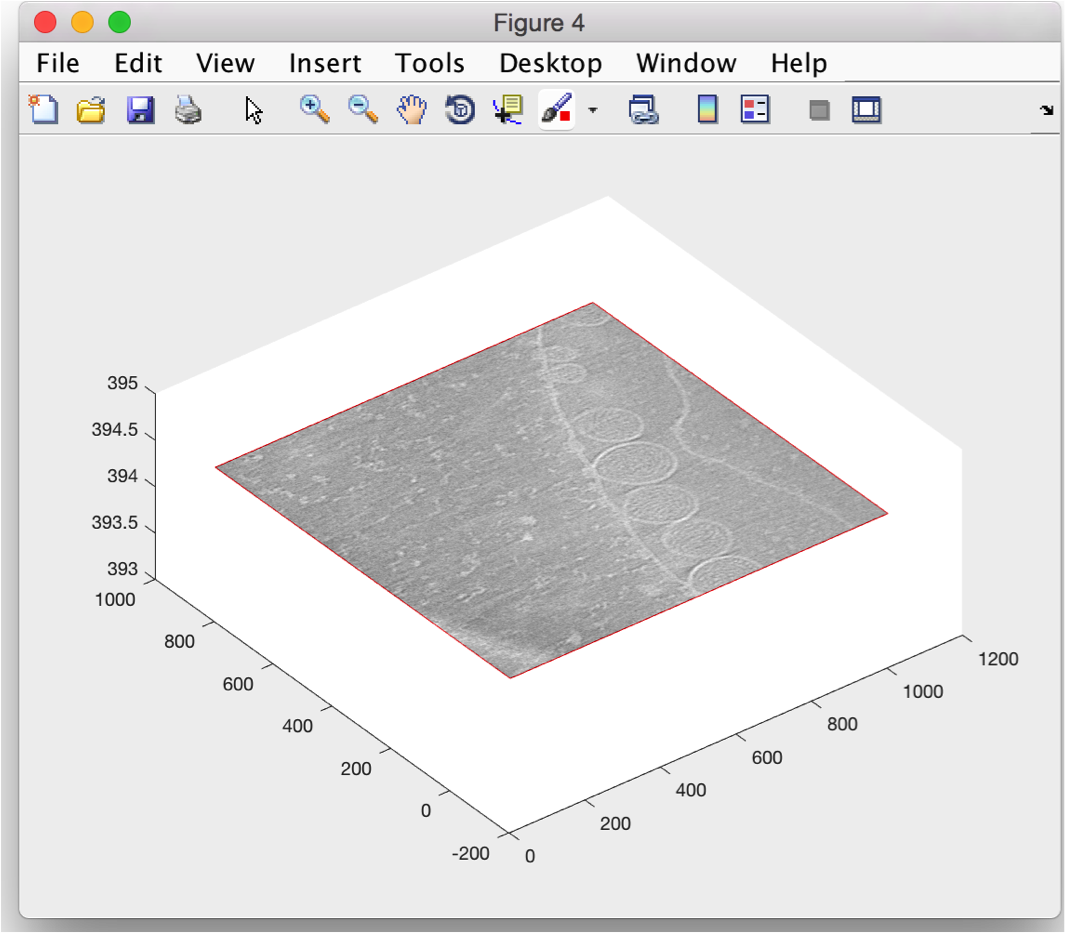
Task: Click the grayscale image surface in the plot
Action: click(550, 489)
